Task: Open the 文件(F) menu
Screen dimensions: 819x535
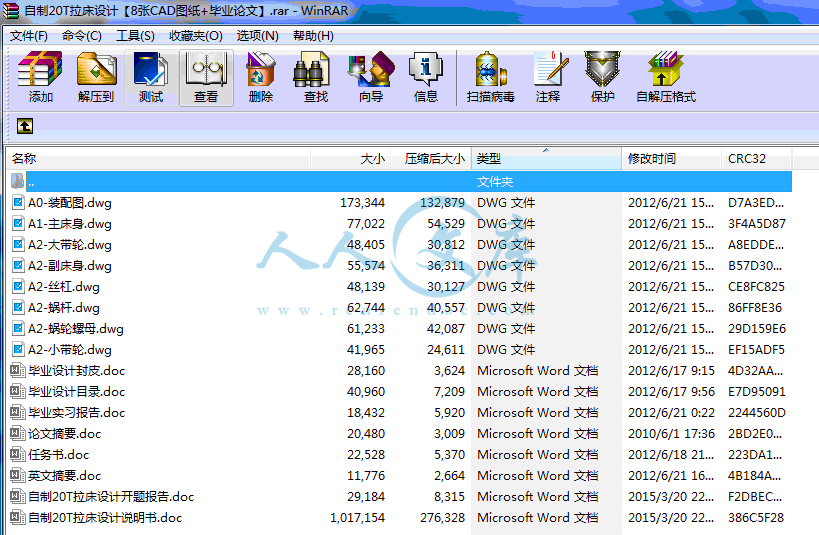Action: [x=29, y=36]
